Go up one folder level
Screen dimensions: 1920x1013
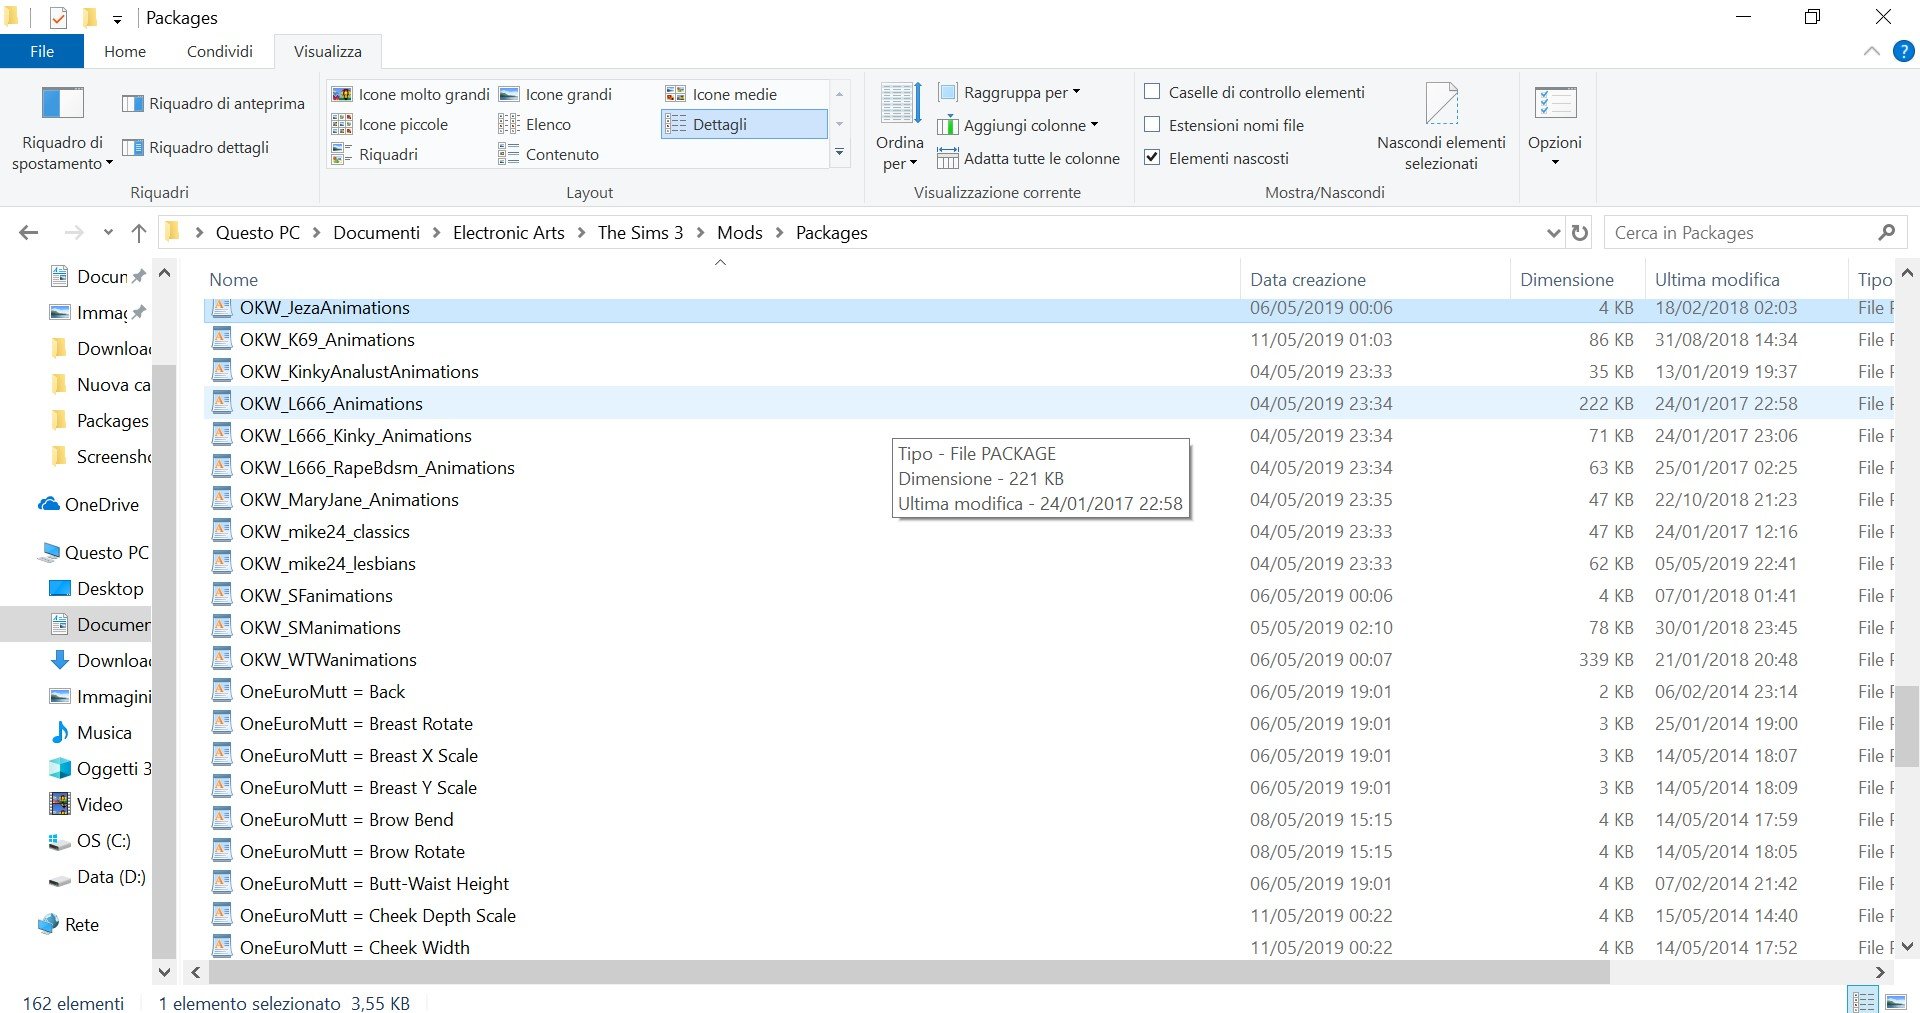click(x=139, y=233)
